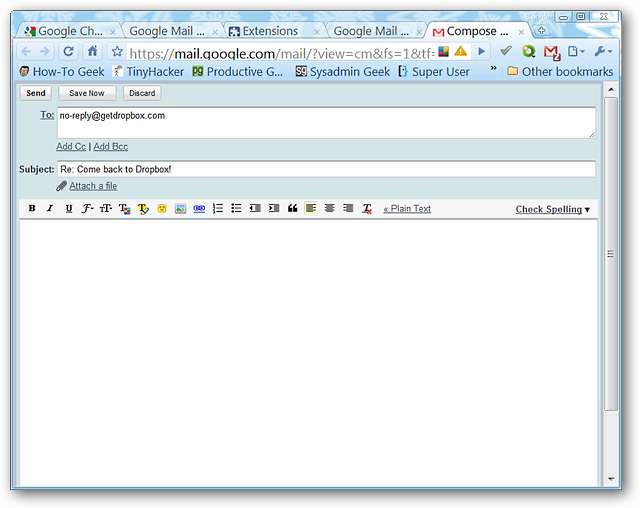Open the page menu dropdown

(x=576, y=51)
